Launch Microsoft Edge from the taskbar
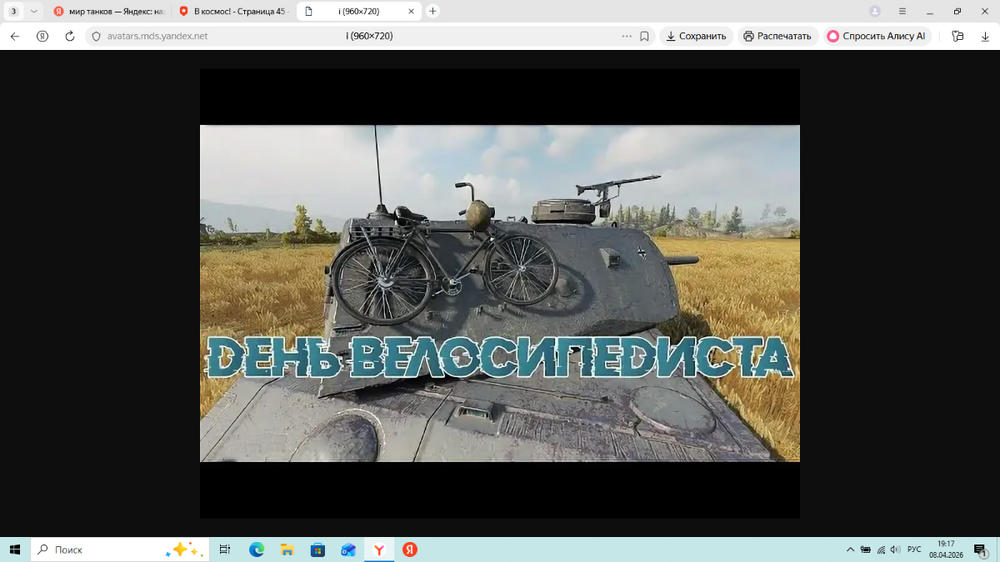This screenshot has height=562, width=1000. pyautogui.click(x=256, y=549)
